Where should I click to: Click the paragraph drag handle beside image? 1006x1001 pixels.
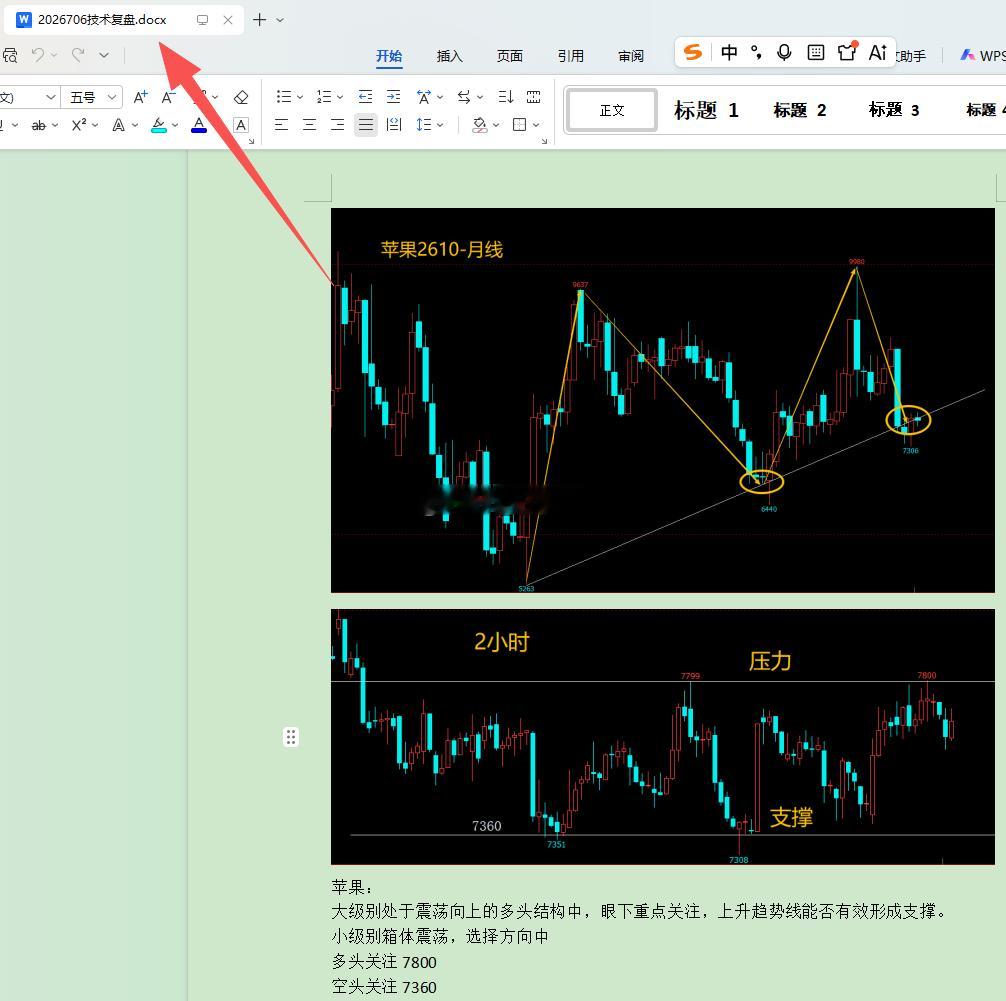tap(291, 737)
